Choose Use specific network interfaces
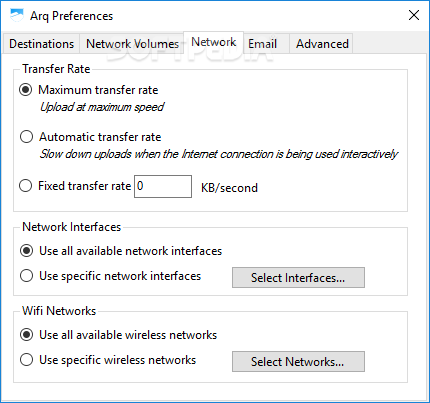Viewport: 430px width, 403px height. [26, 276]
